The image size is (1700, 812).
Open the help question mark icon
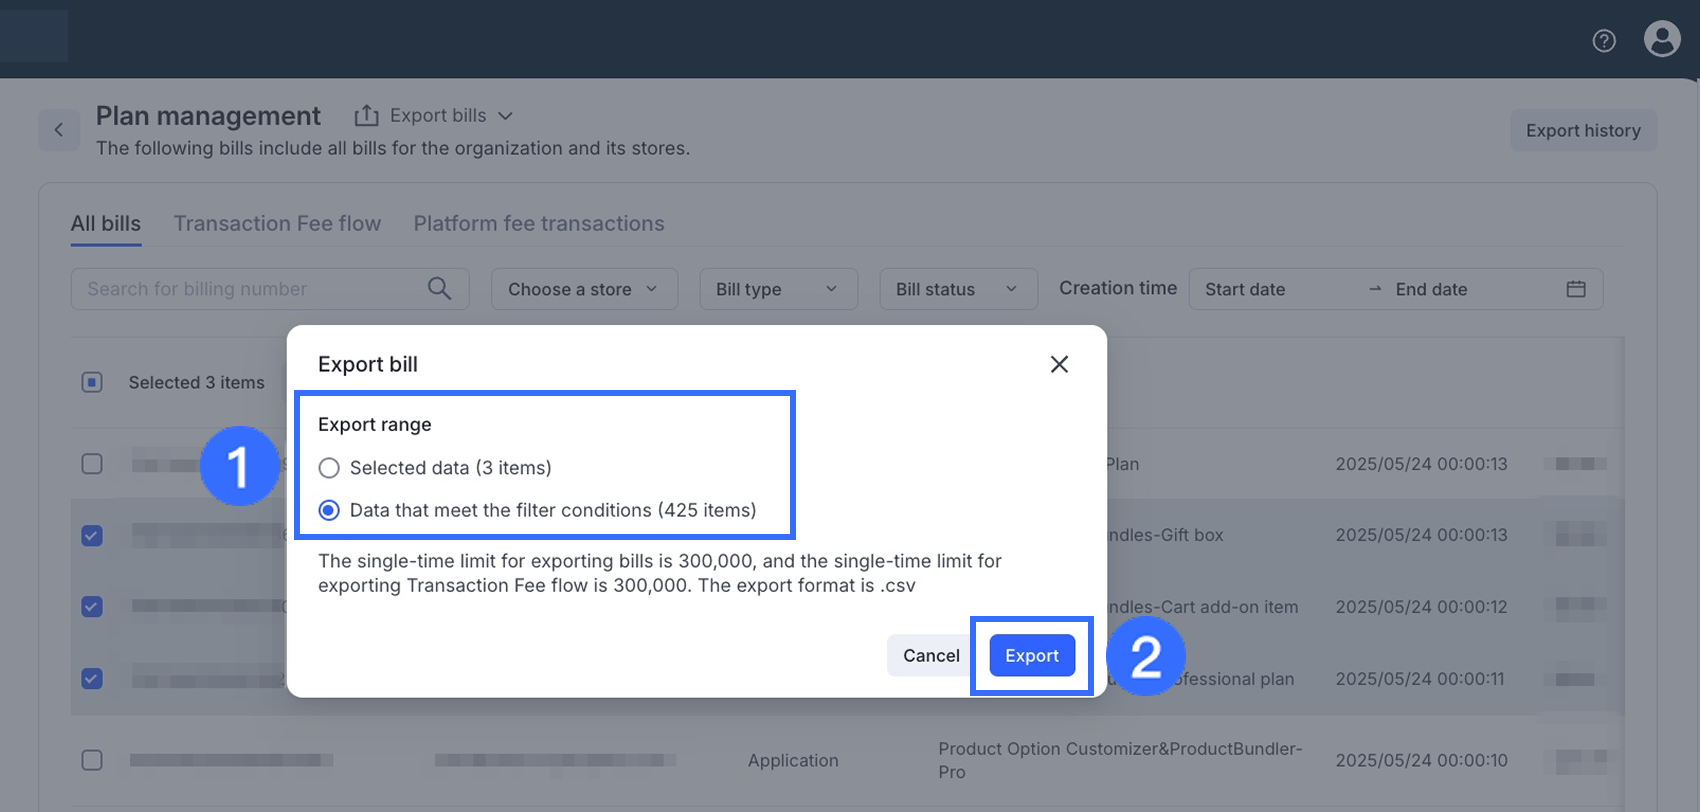click(x=1604, y=41)
